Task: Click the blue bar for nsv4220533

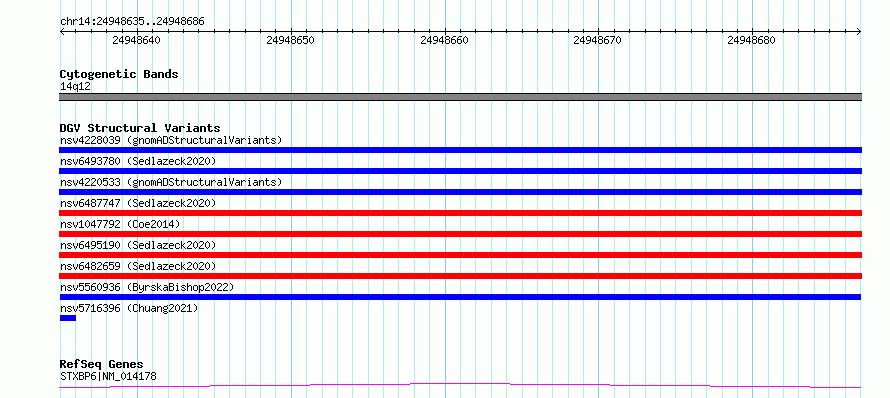Action: [460, 192]
